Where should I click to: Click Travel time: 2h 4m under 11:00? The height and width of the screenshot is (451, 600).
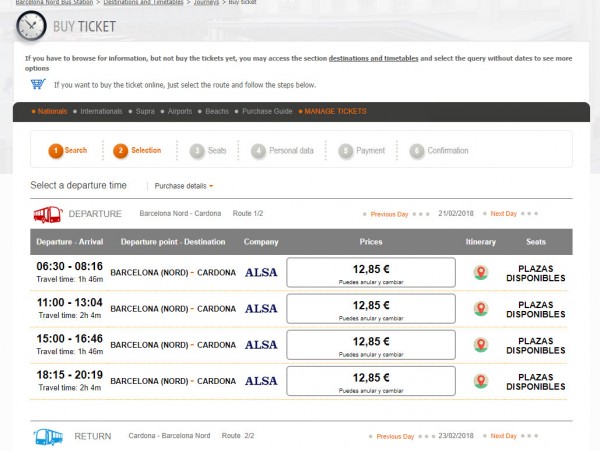[x=70, y=316]
